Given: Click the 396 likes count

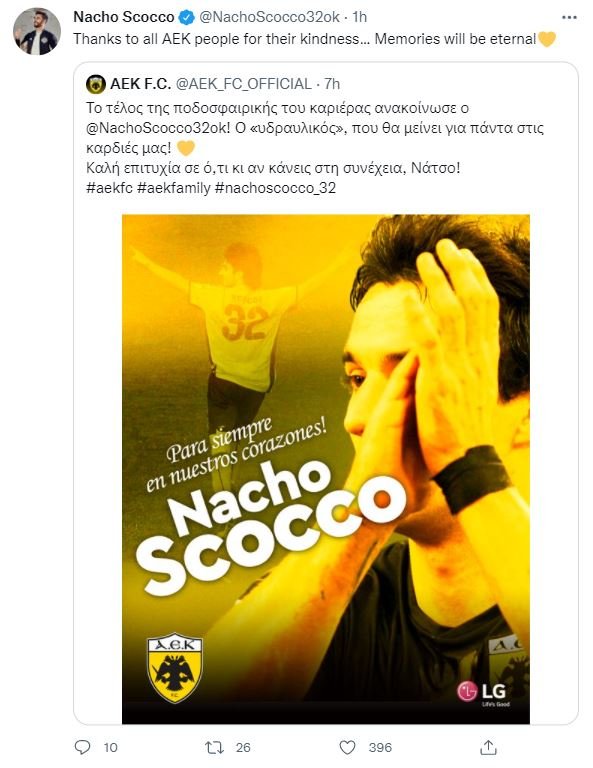Looking at the screenshot, I should click(380, 747).
